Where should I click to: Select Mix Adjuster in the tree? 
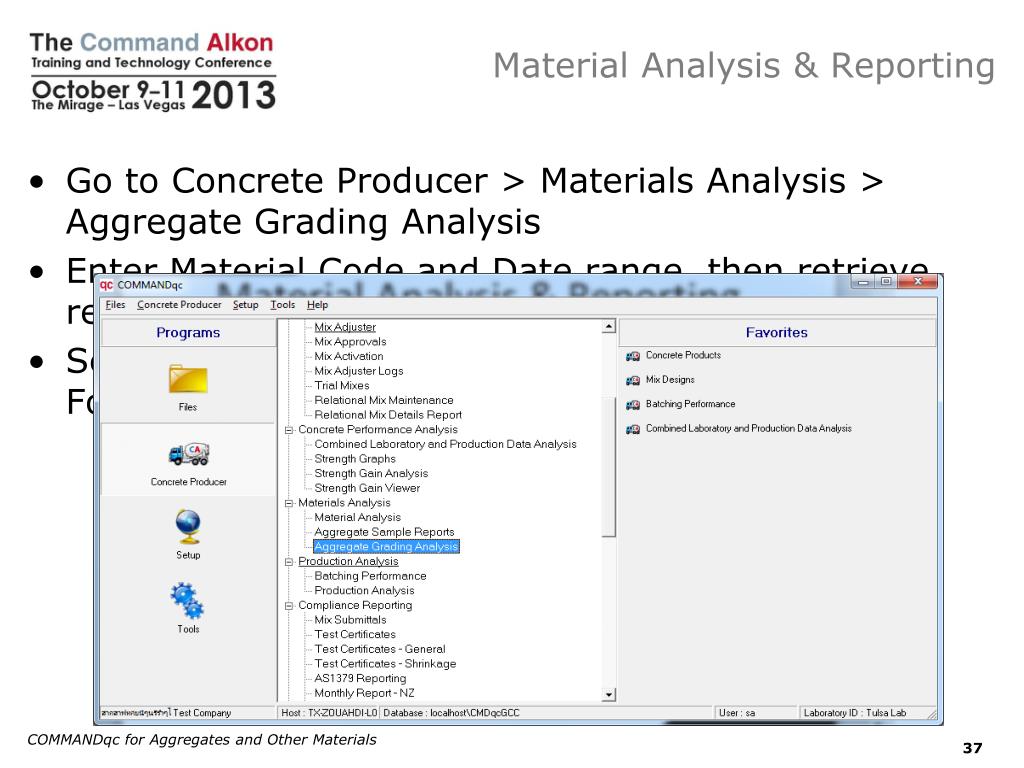coord(345,327)
